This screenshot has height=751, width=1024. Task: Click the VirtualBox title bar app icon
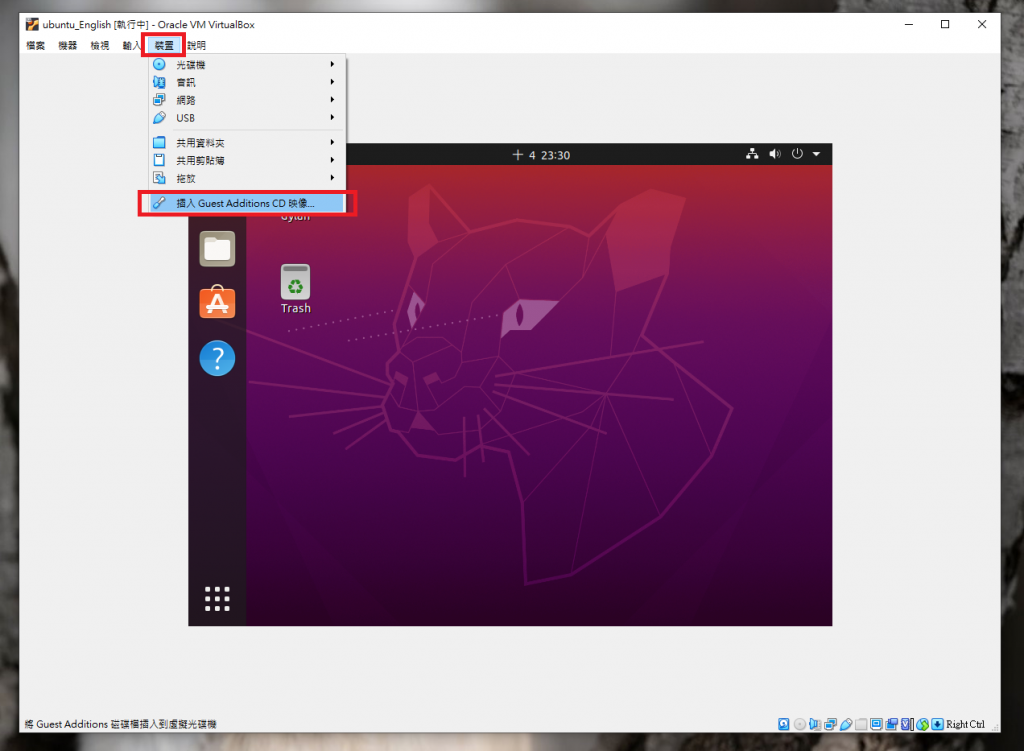tap(32, 24)
